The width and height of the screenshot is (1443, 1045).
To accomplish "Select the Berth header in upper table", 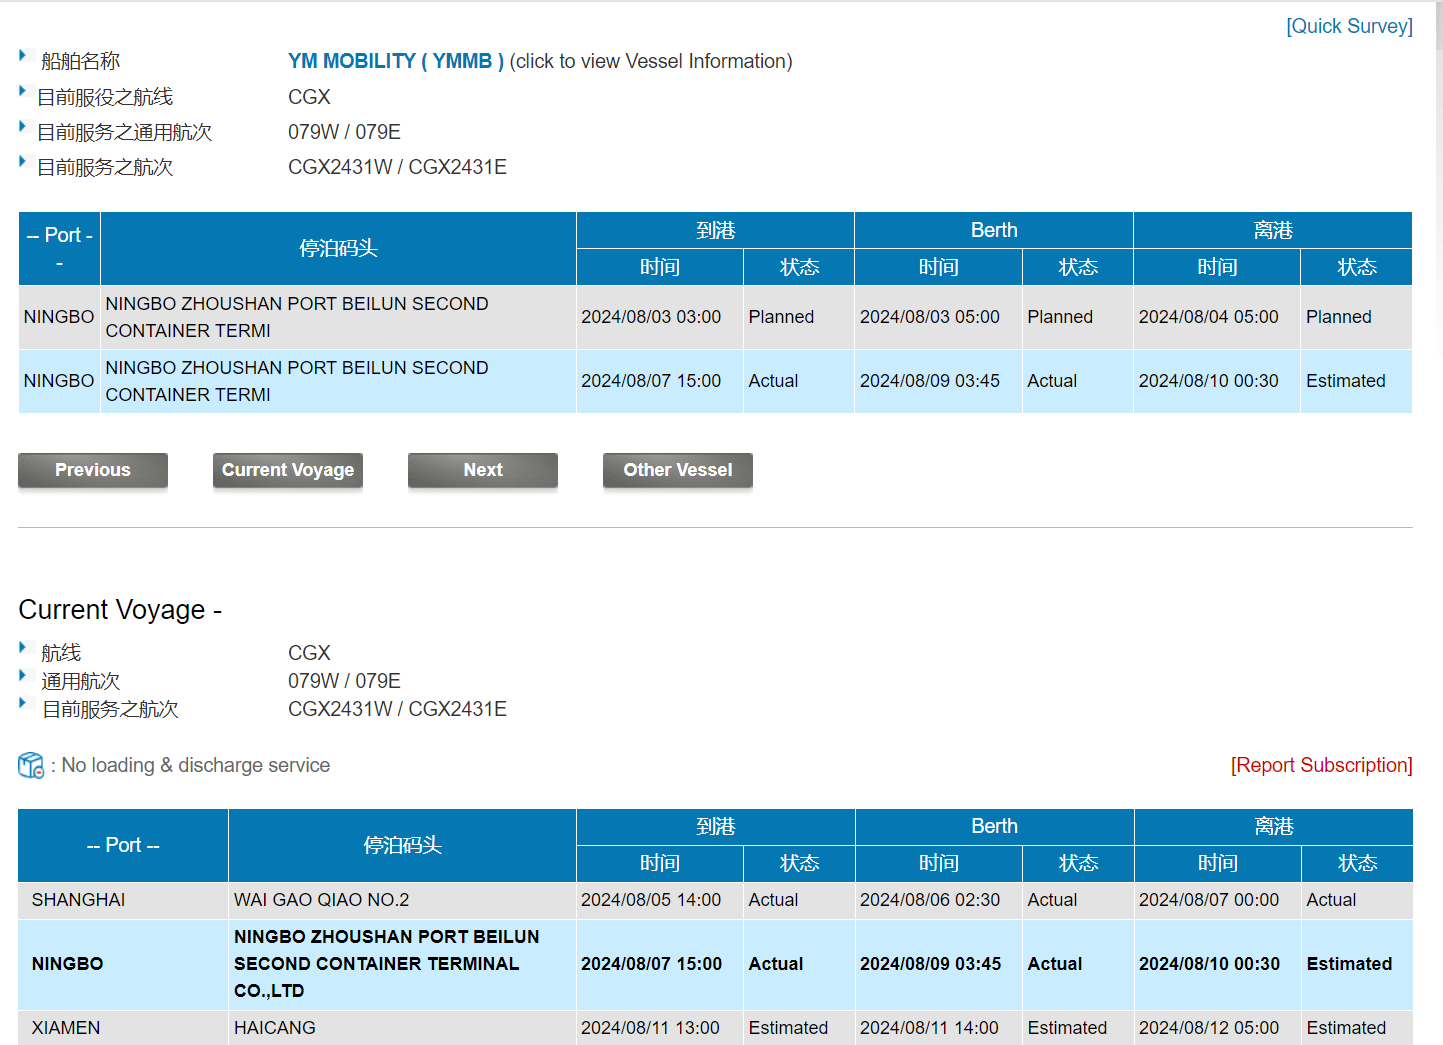I will point(994,230).
